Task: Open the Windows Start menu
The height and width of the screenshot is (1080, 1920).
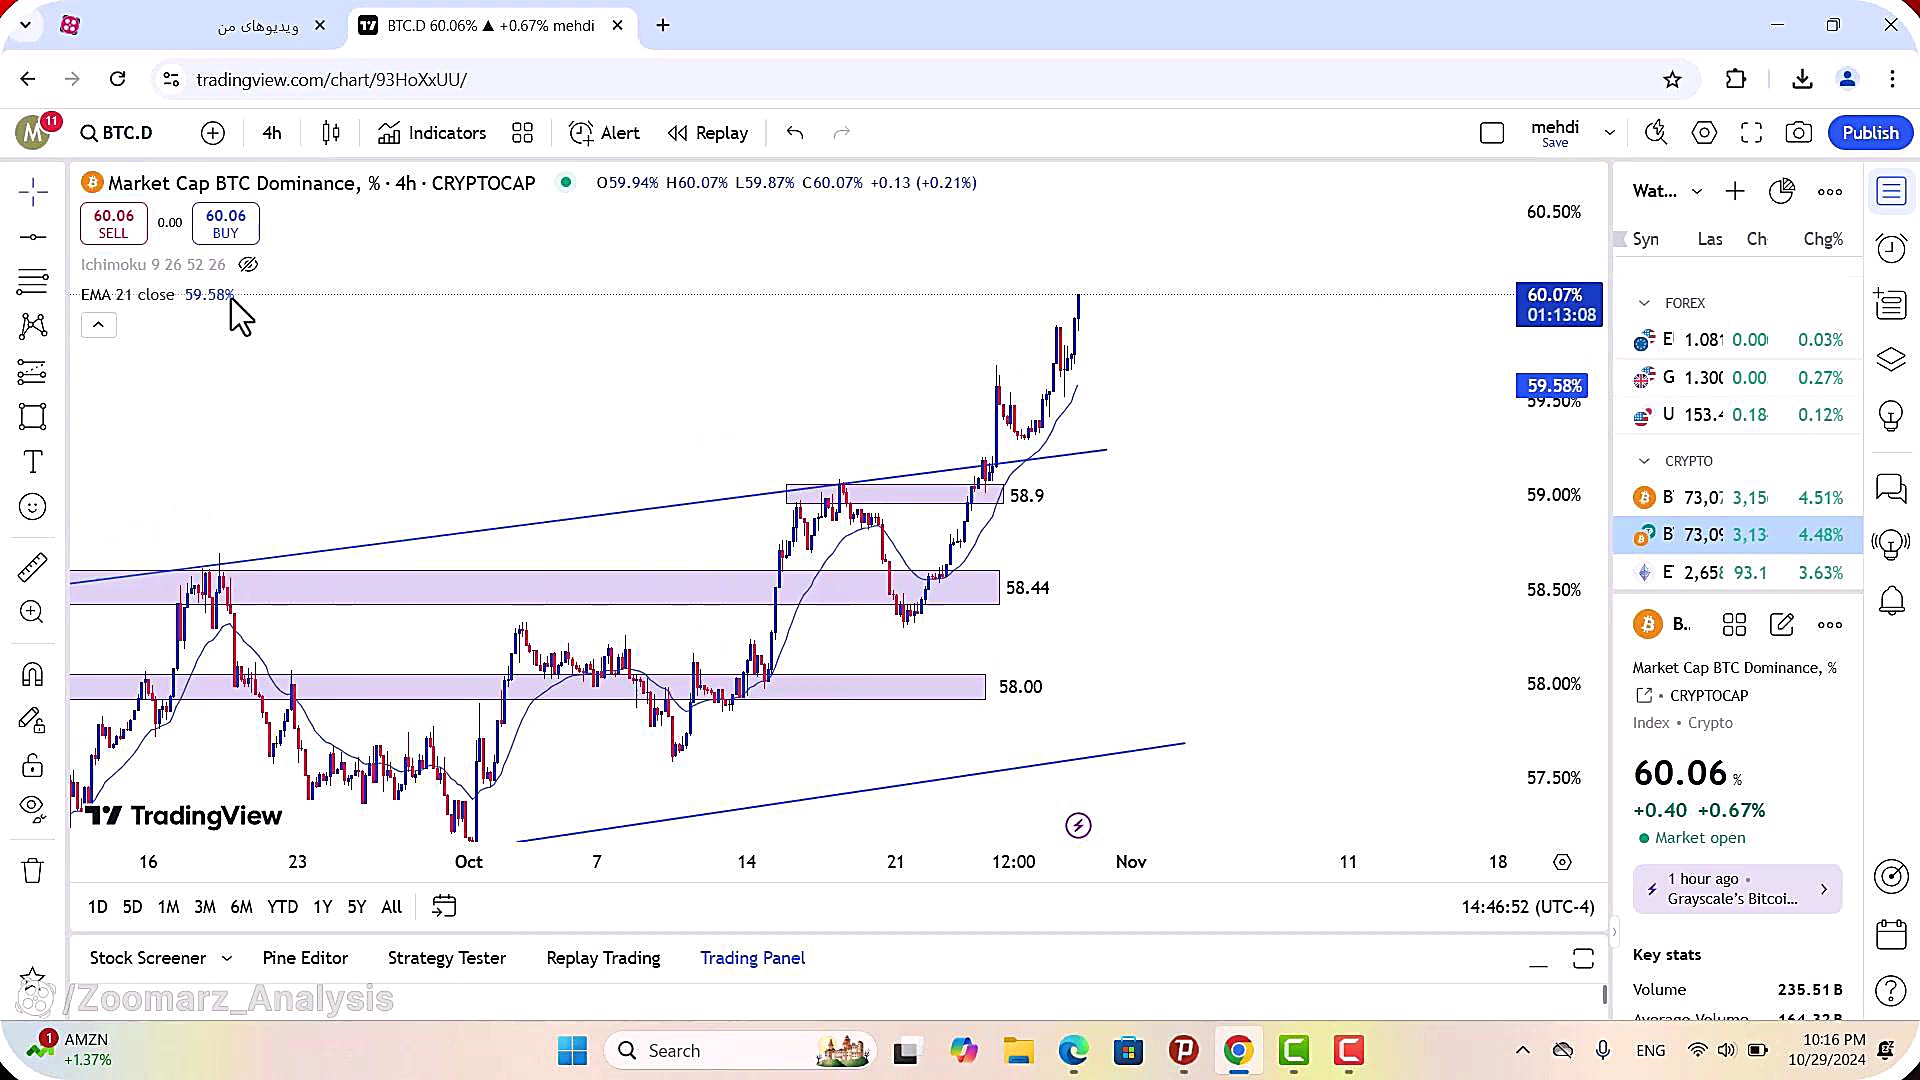Action: click(x=572, y=1051)
